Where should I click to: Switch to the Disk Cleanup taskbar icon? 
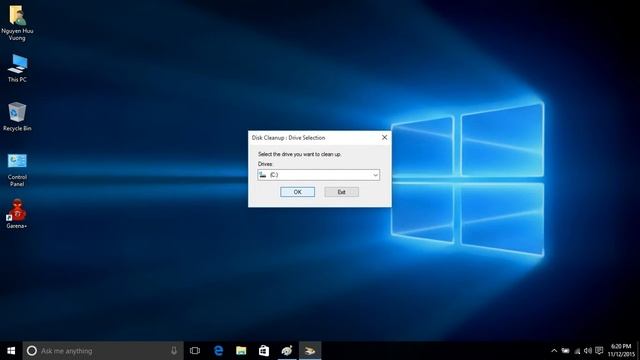[x=310, y=351]
